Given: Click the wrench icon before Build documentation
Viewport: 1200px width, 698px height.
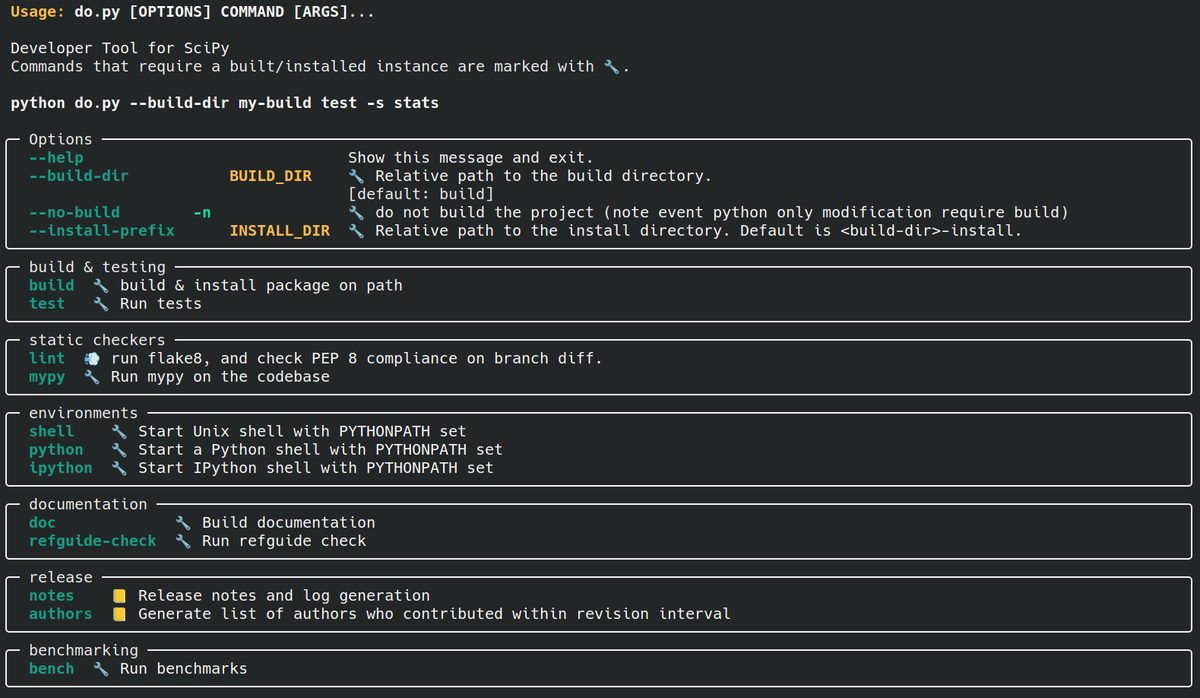Looking at the screenshot, I should click(x=183, y=523).
